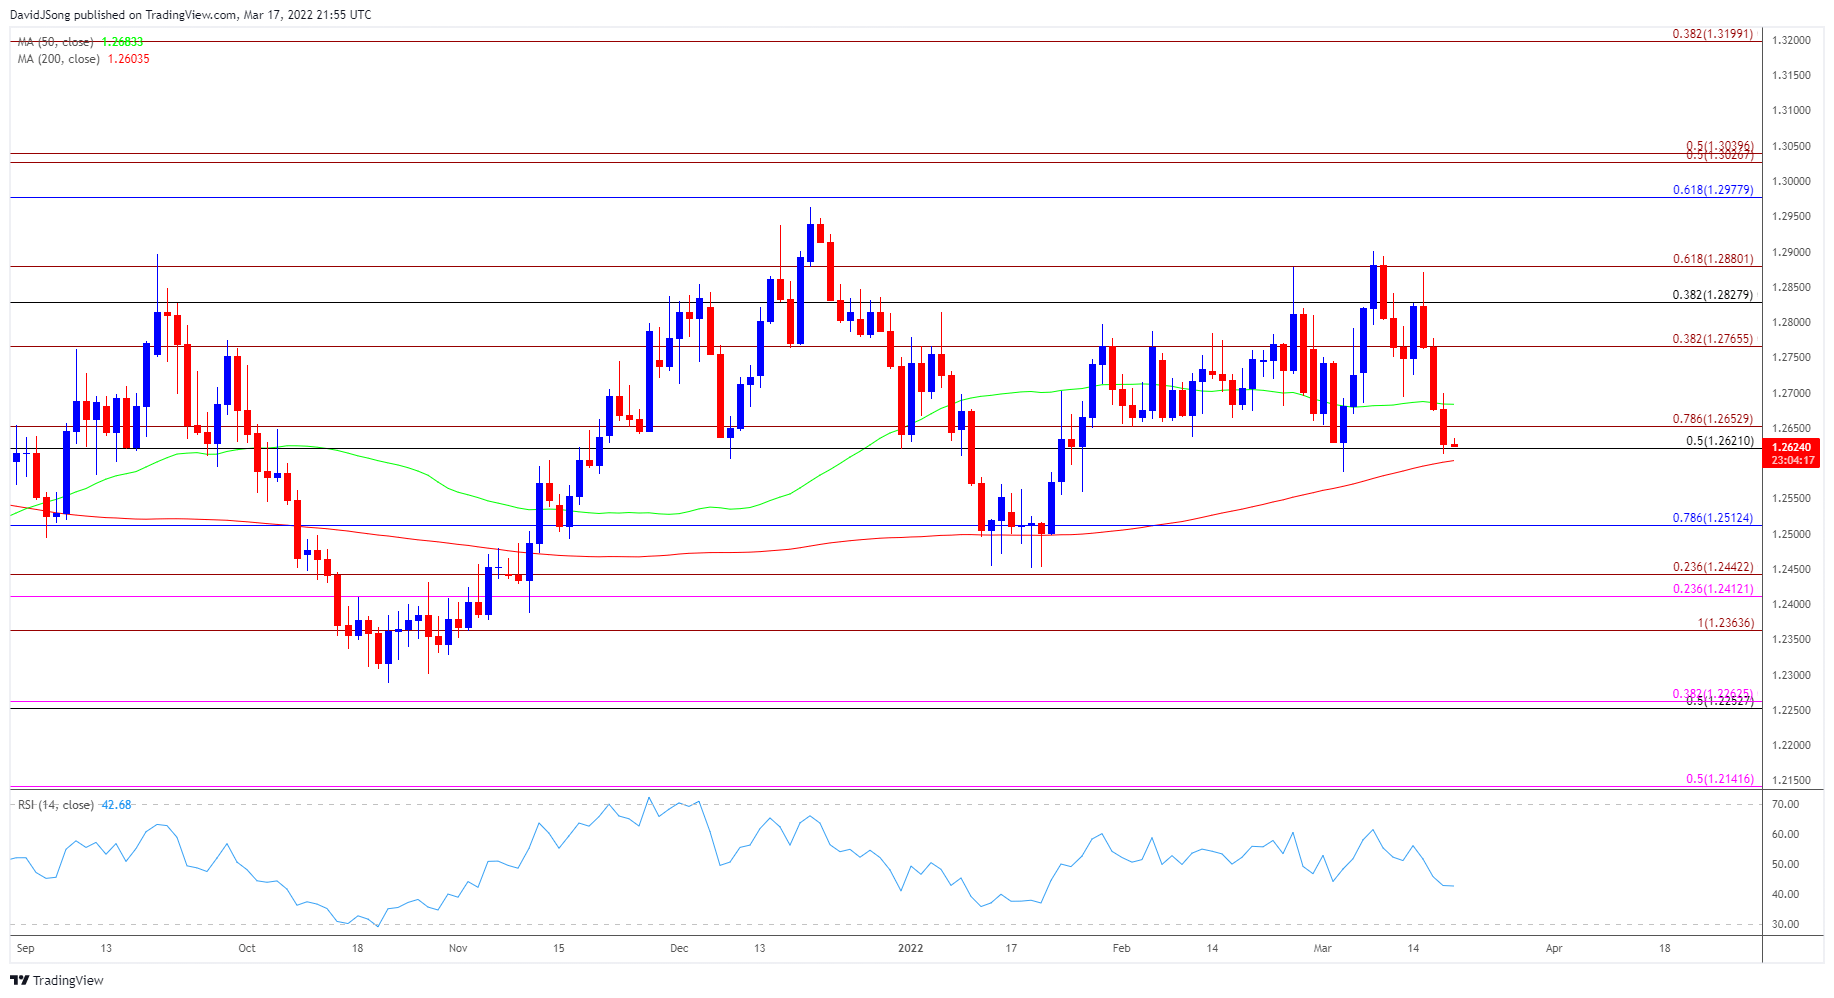
Task: Select the blue 0.618(1.29779) Fibonacci label
Action: [x=1713, y=190]
